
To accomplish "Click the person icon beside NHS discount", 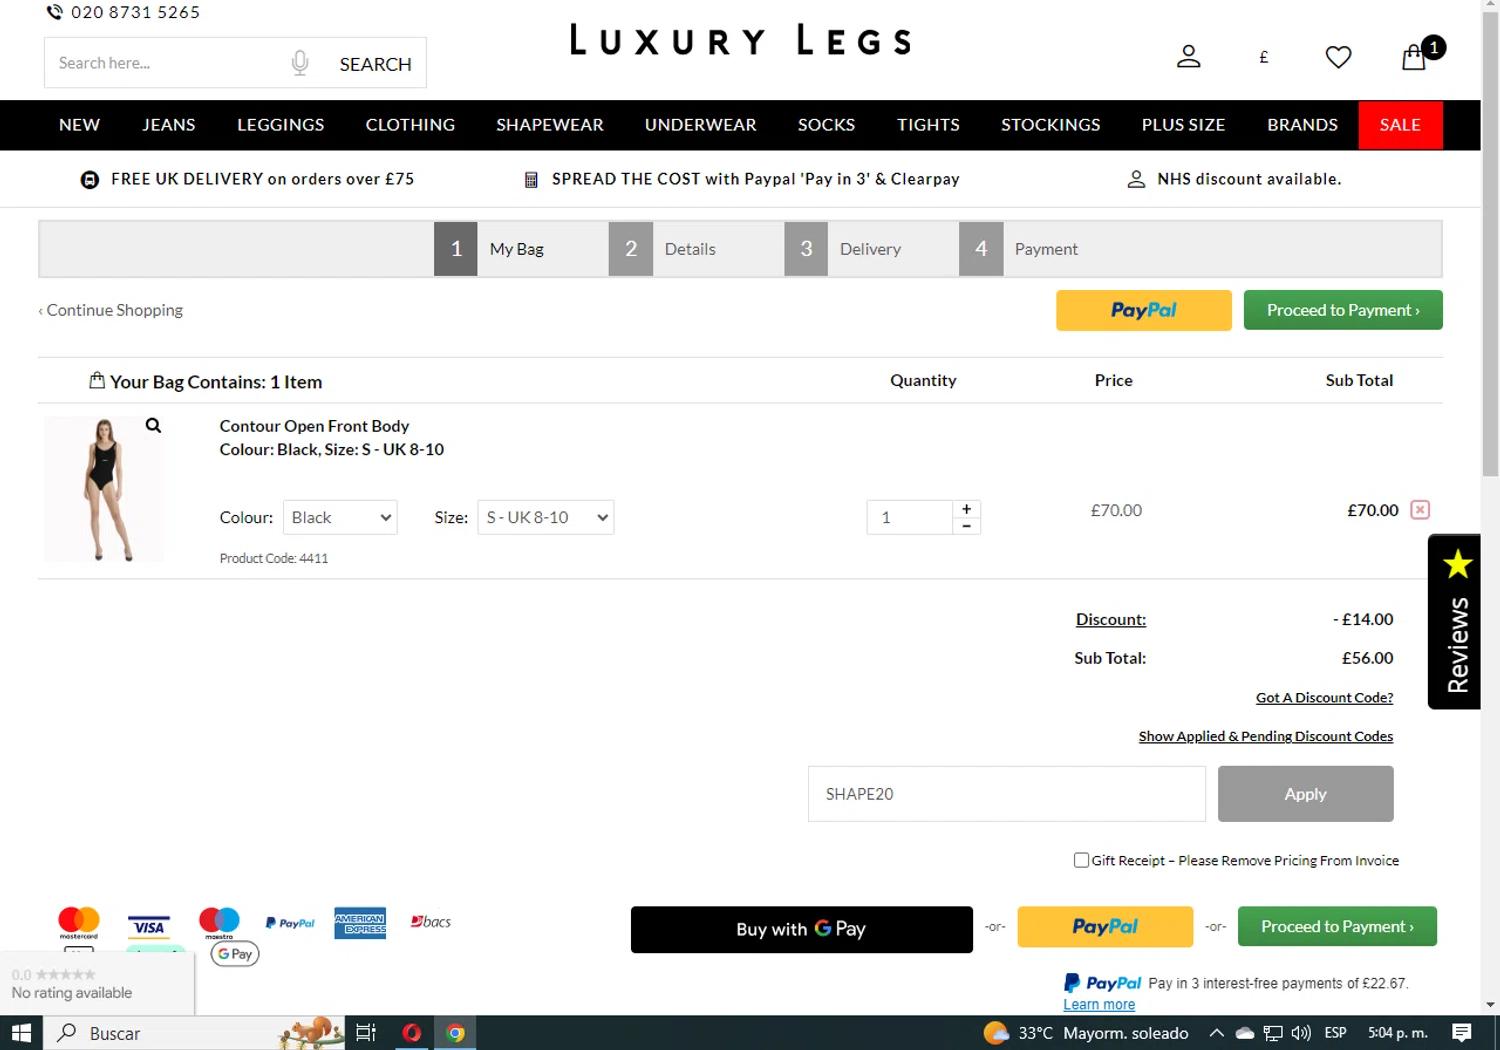I will coord(1136,179).
